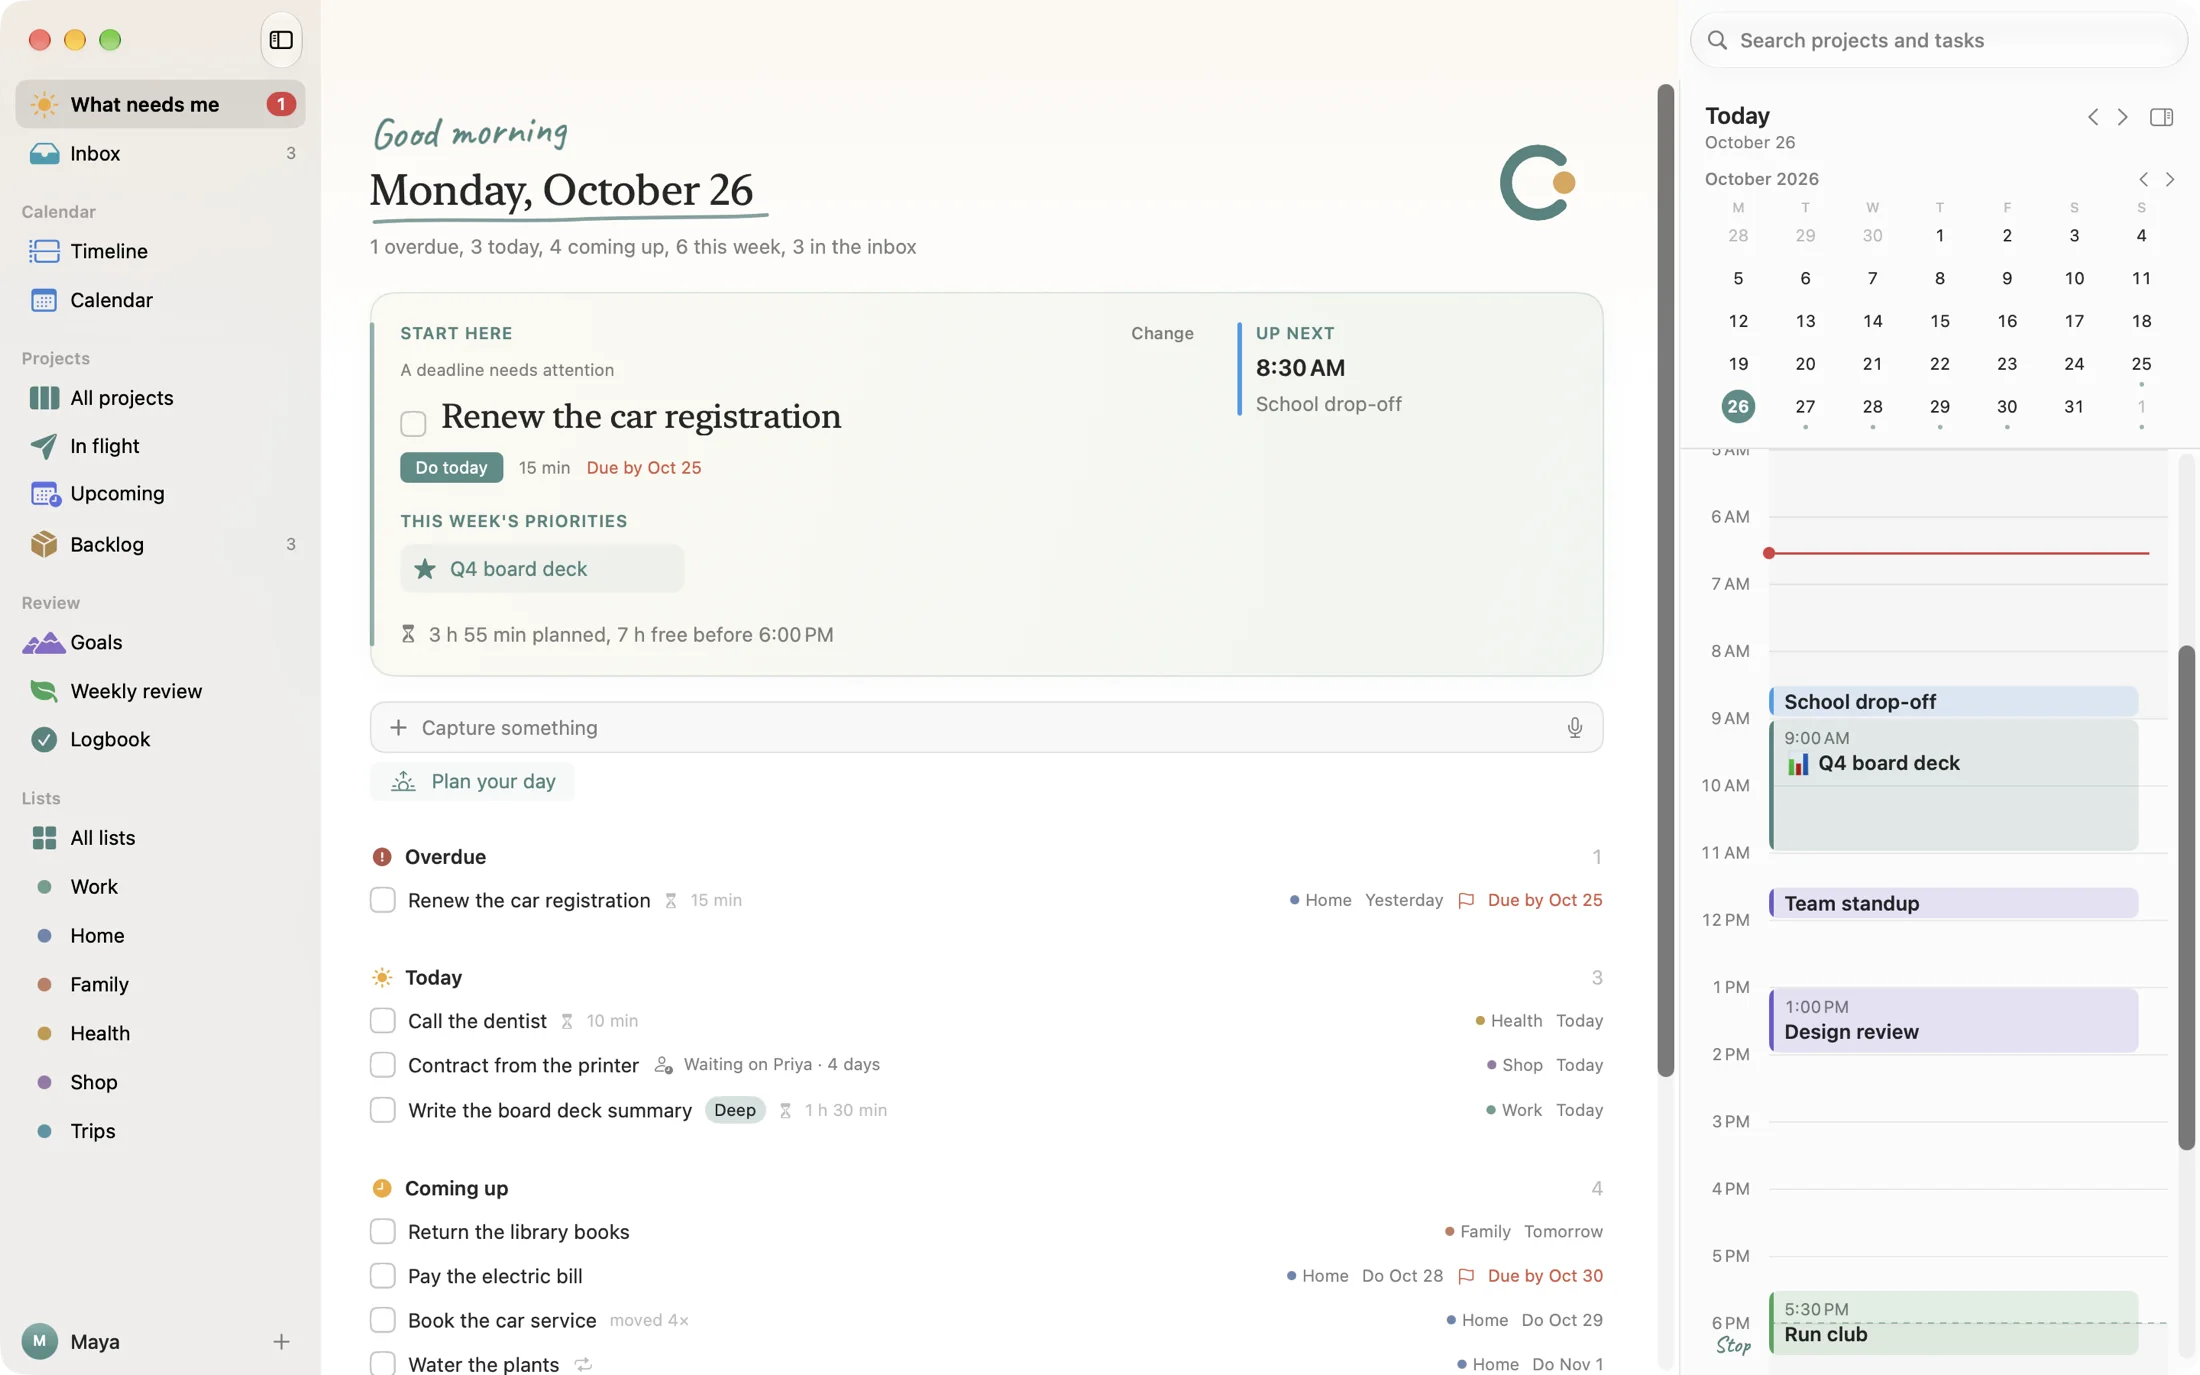Click the Capture something input field
This screenshot has width=2200, height=1375.
[x=986, y=727]
